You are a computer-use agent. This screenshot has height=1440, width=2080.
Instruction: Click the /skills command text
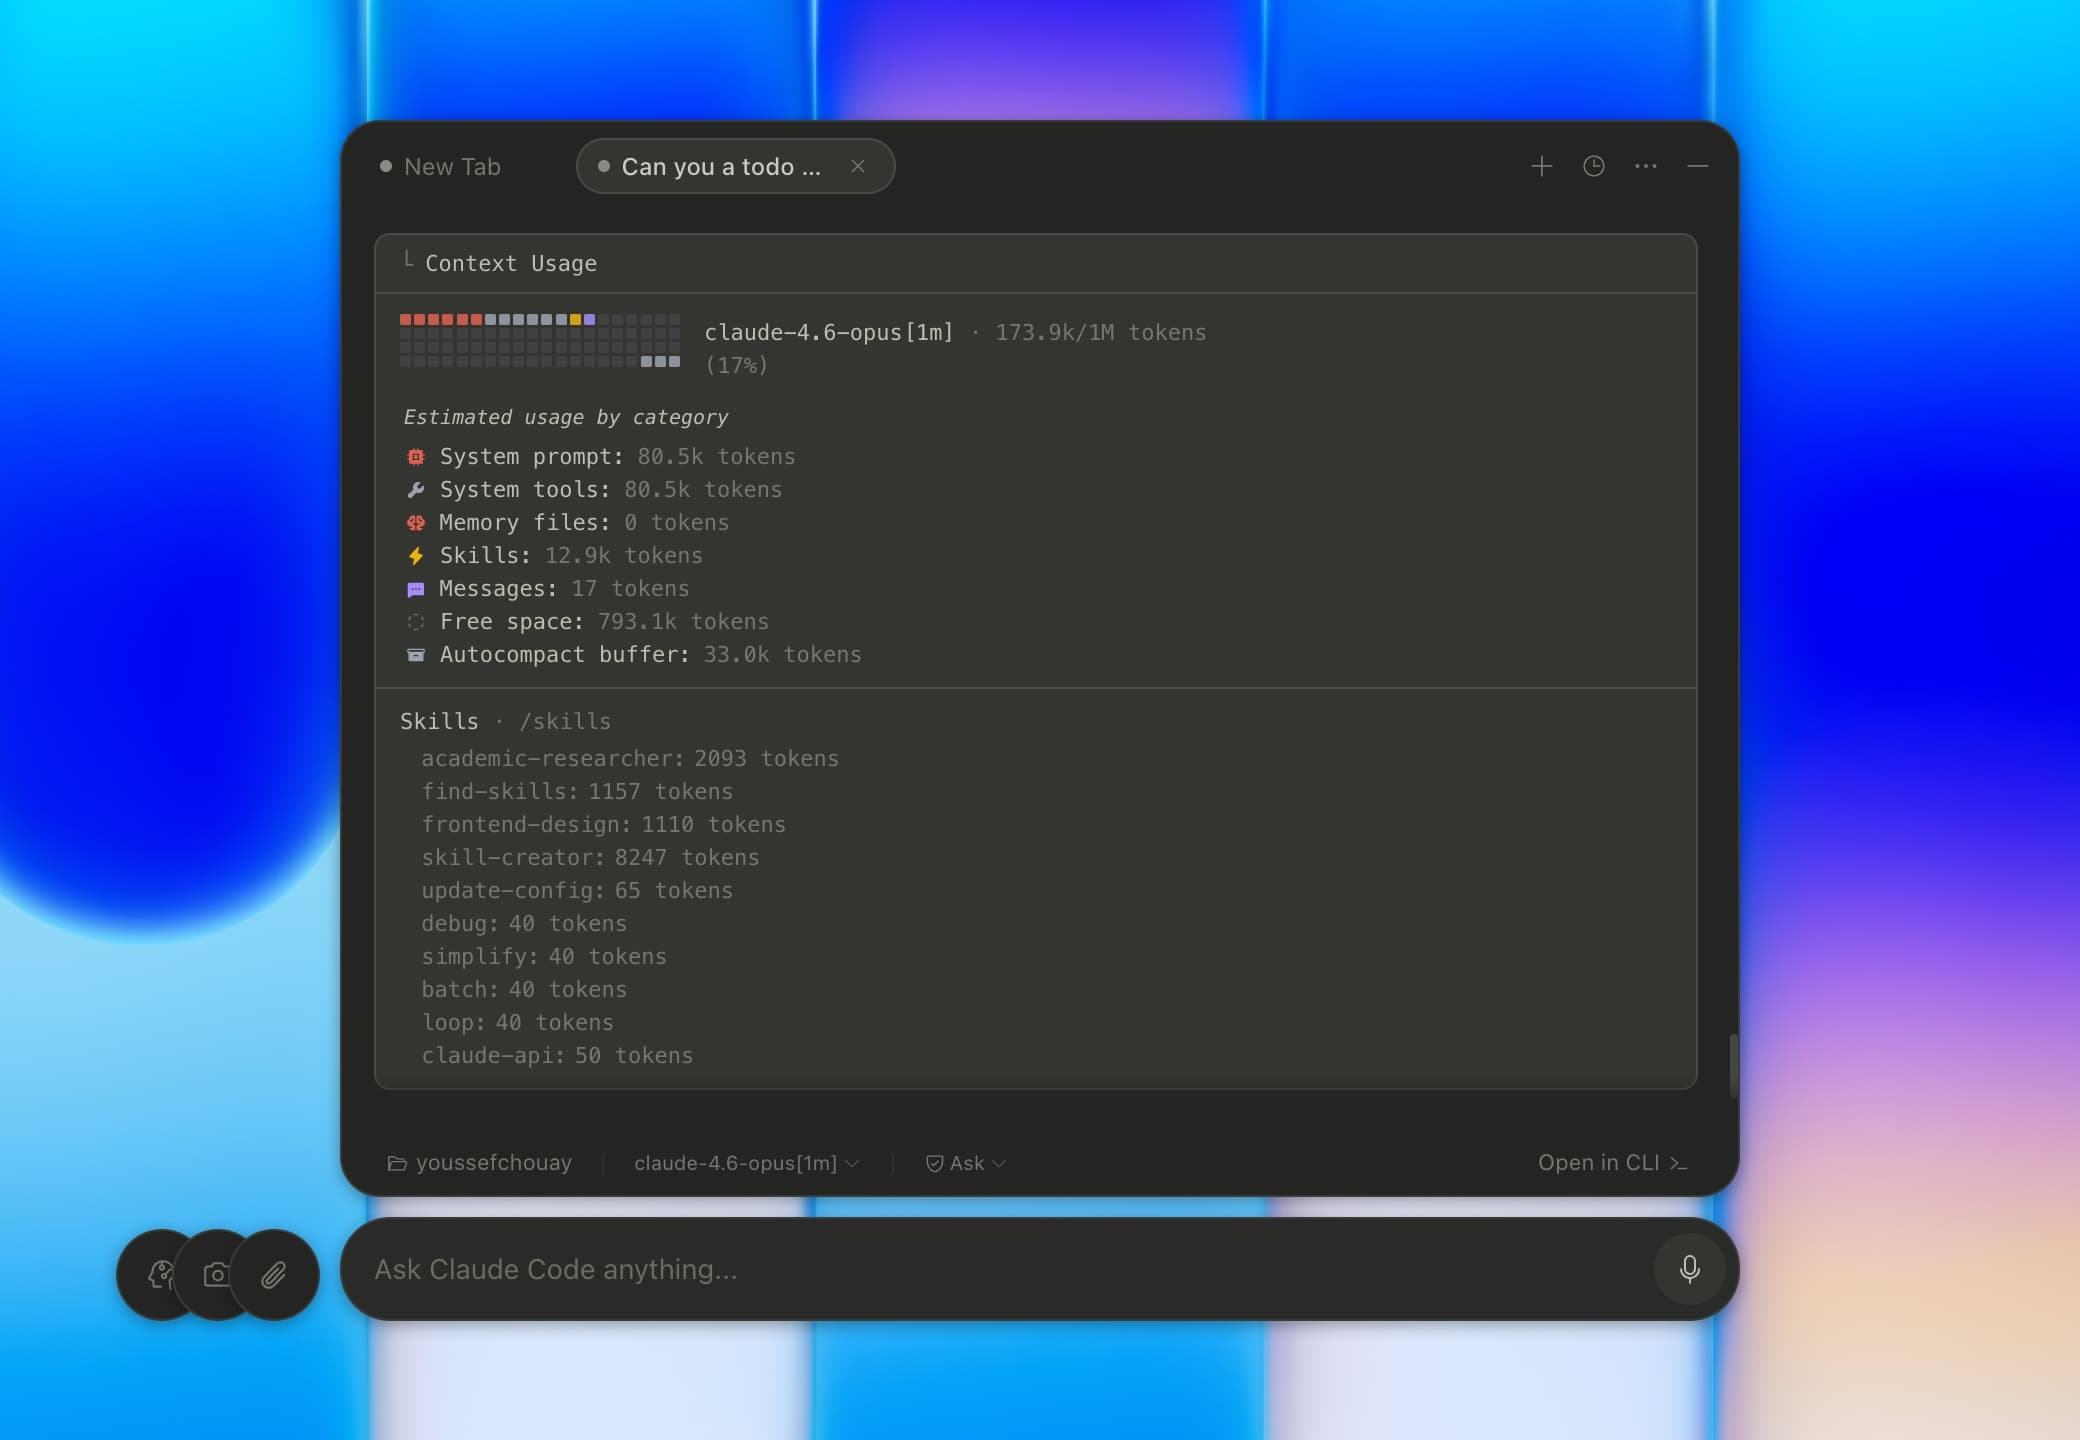(565, 721)
